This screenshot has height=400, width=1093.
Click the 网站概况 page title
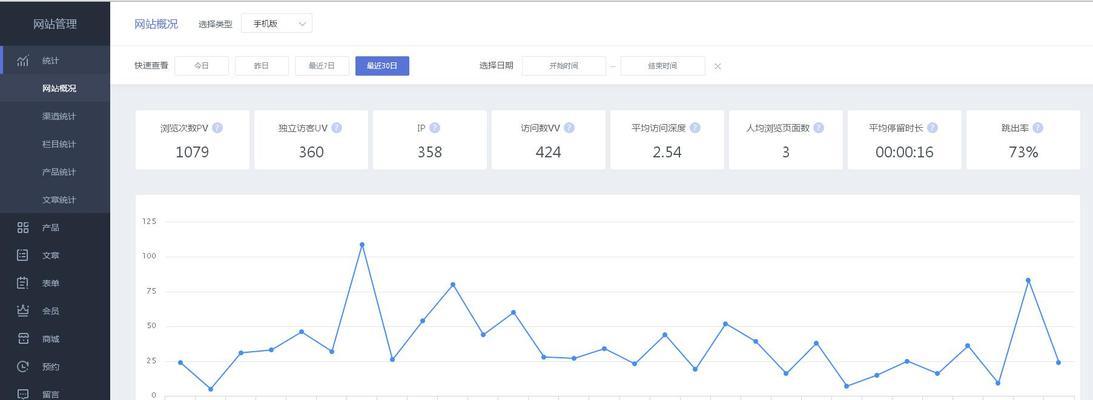(x=156, y=24)
